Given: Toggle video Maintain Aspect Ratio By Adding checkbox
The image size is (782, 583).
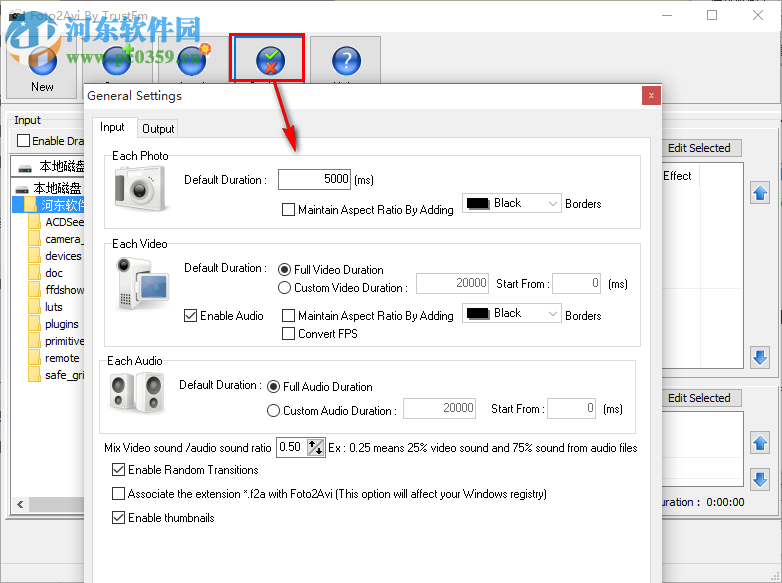Looking at the screenshot, I should (x=288, y=316).
